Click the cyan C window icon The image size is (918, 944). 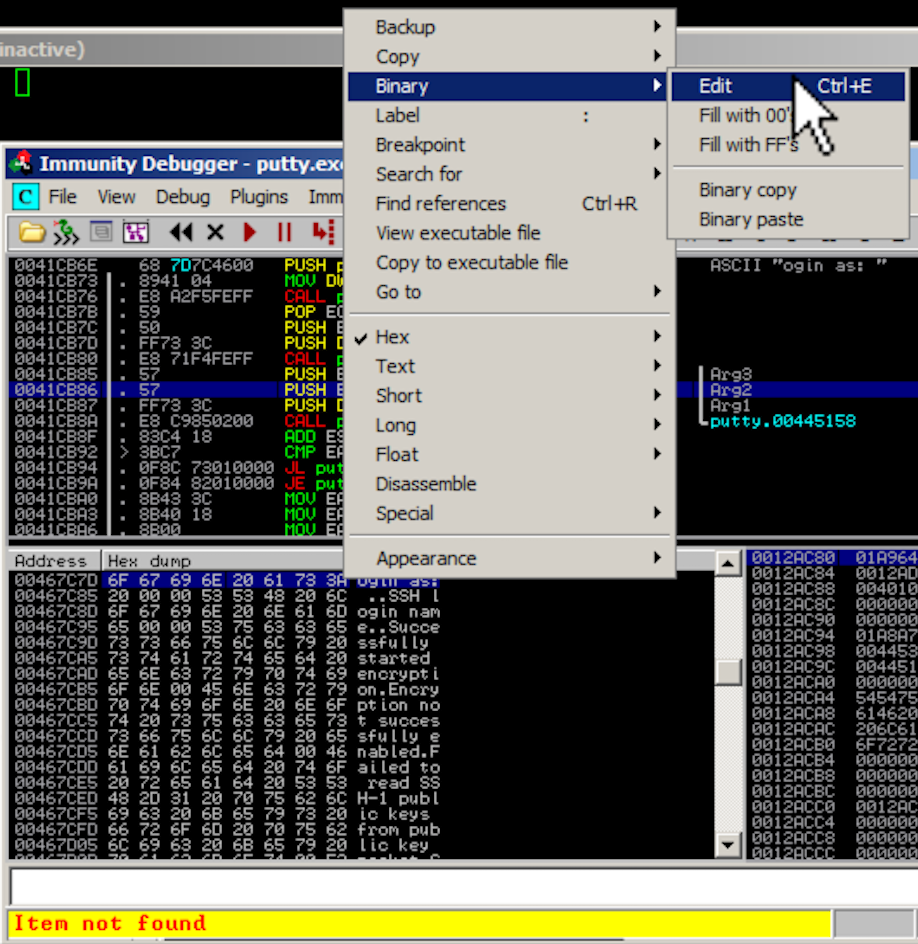click(x=25, y=197)
